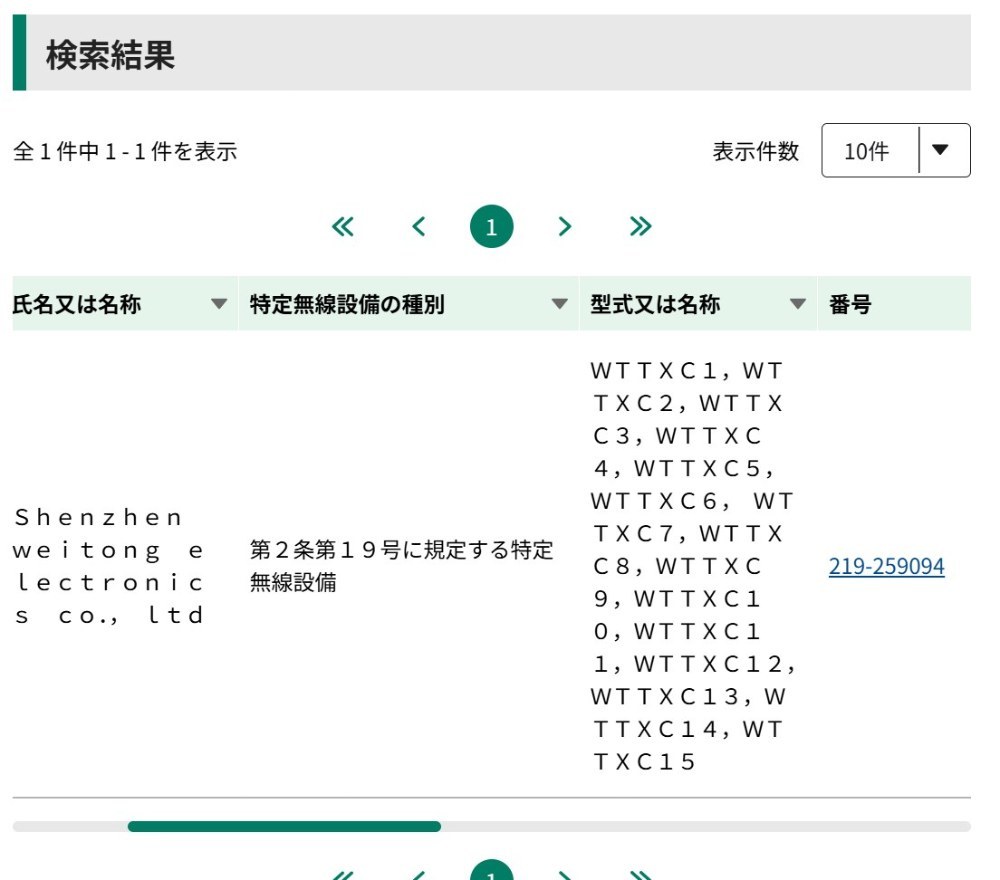Open the 10件 display count dropdown

pos(895,150)
